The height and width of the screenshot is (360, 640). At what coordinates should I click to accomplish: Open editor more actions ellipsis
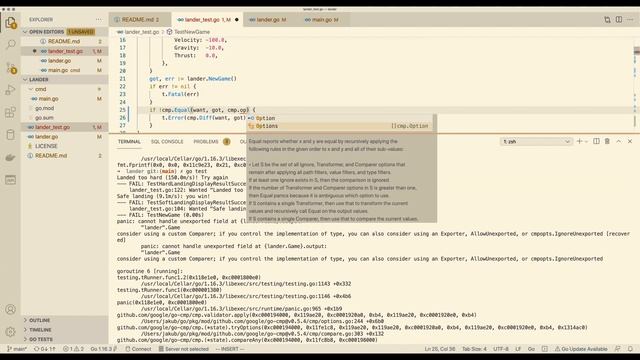tap(630, 20)
